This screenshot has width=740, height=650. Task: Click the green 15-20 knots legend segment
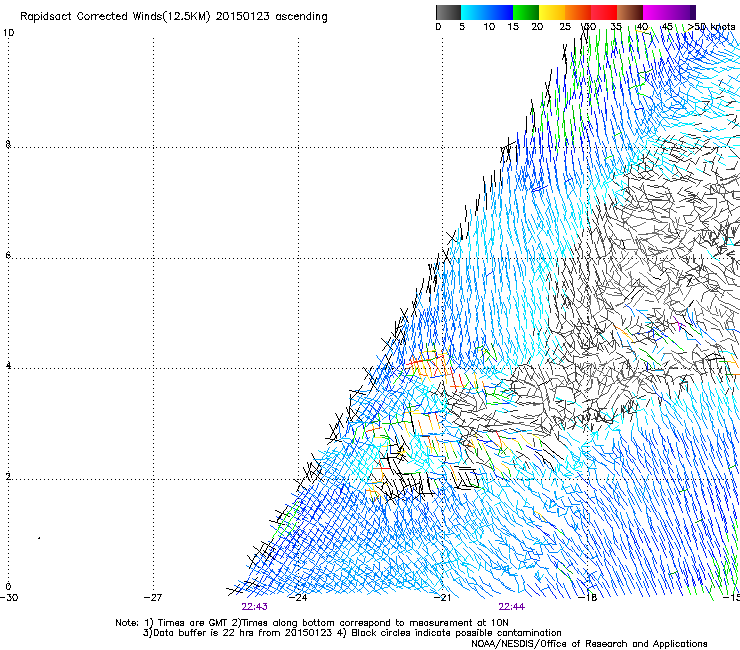tap(526, 12)
